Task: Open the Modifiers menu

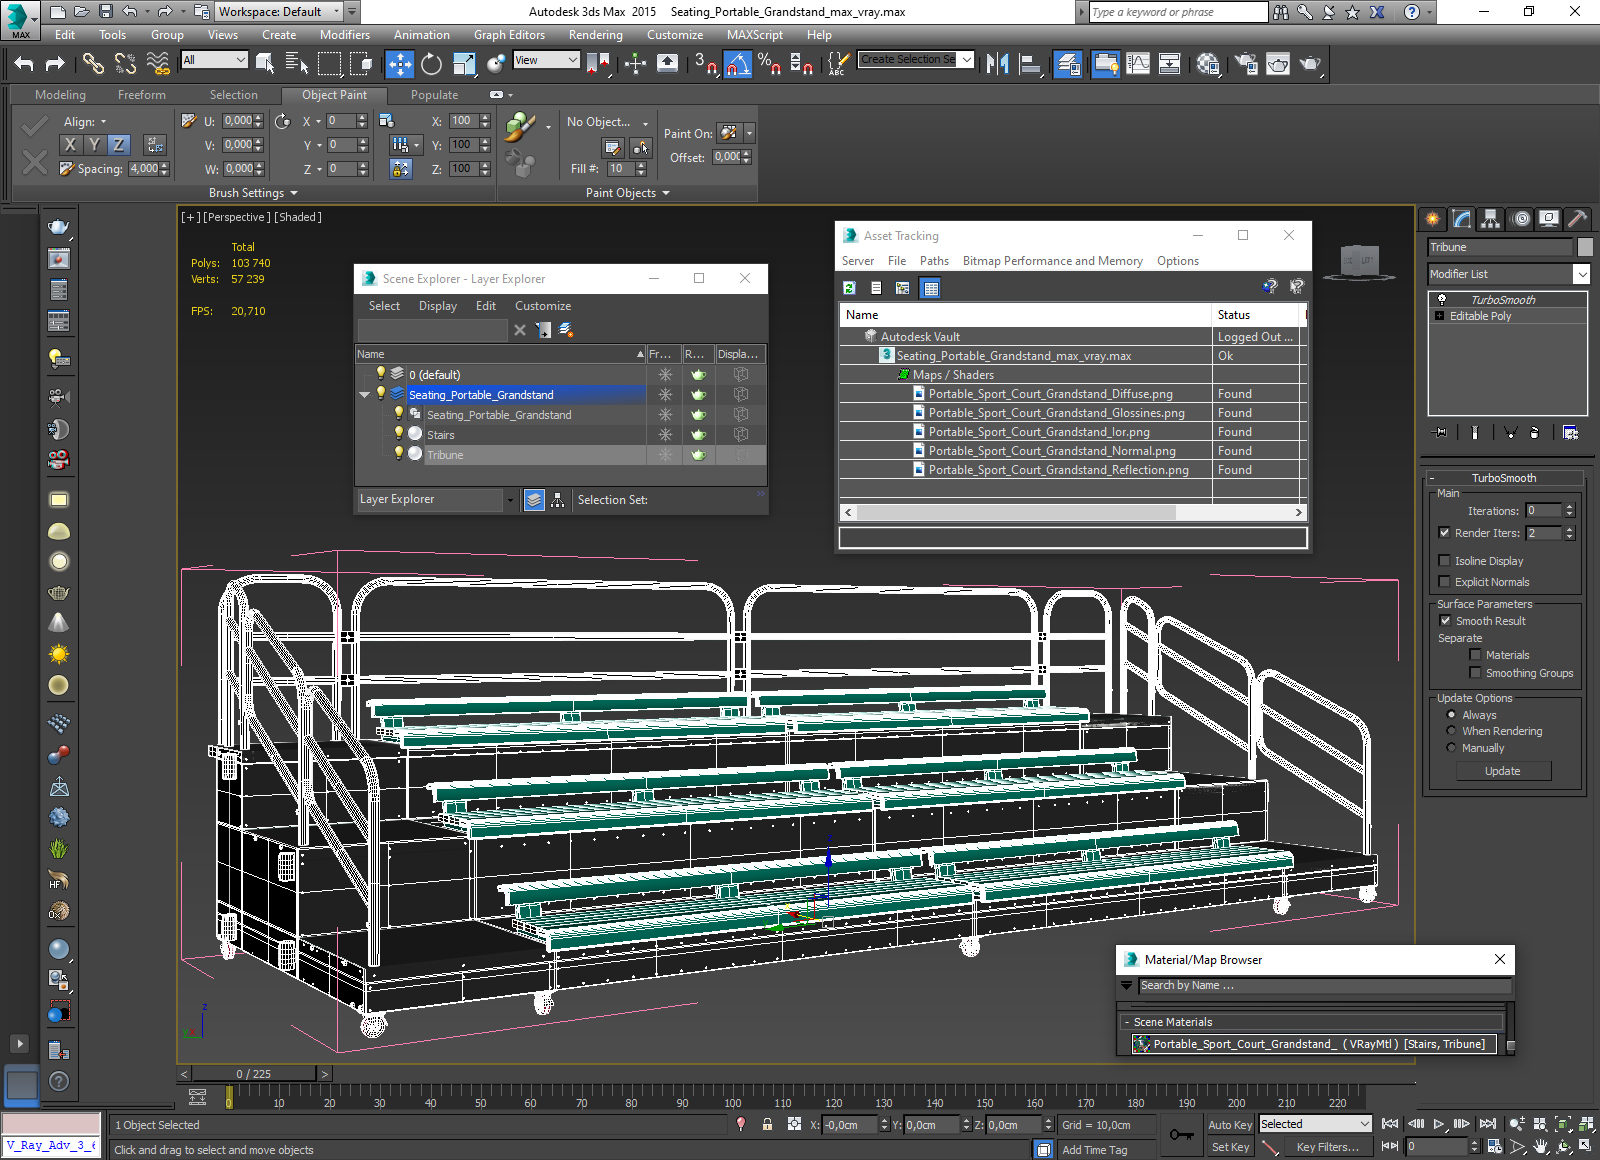Action: (x=345, y=35)
